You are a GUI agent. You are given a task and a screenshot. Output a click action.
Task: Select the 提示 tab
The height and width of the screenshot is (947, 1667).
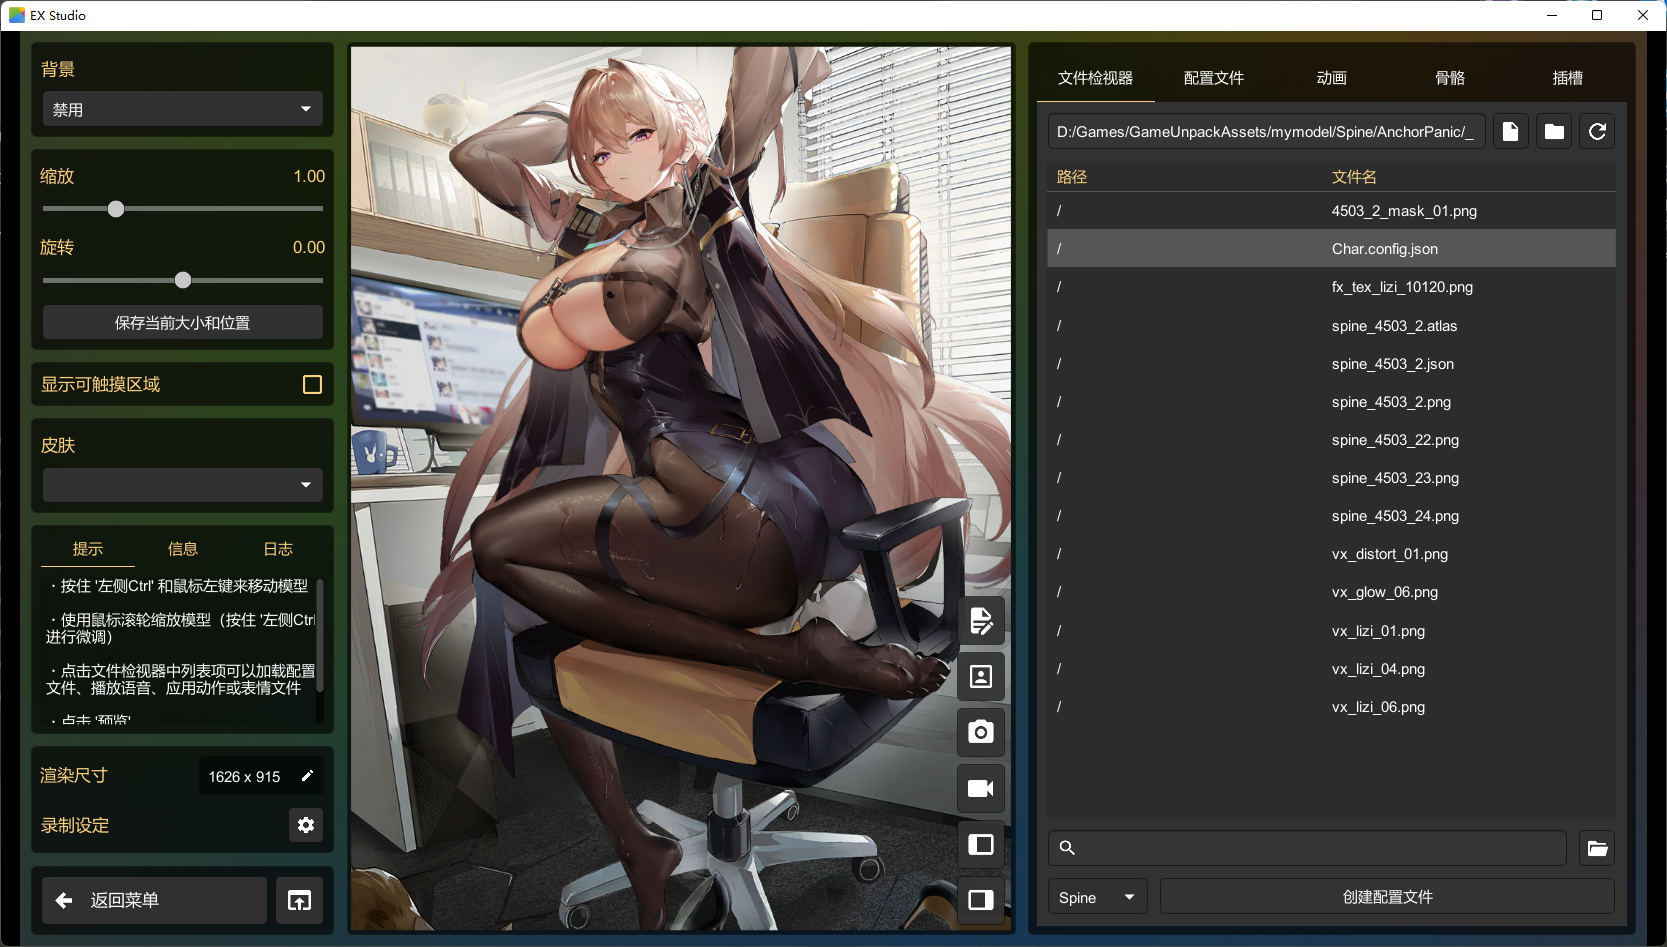pos(88,549)
